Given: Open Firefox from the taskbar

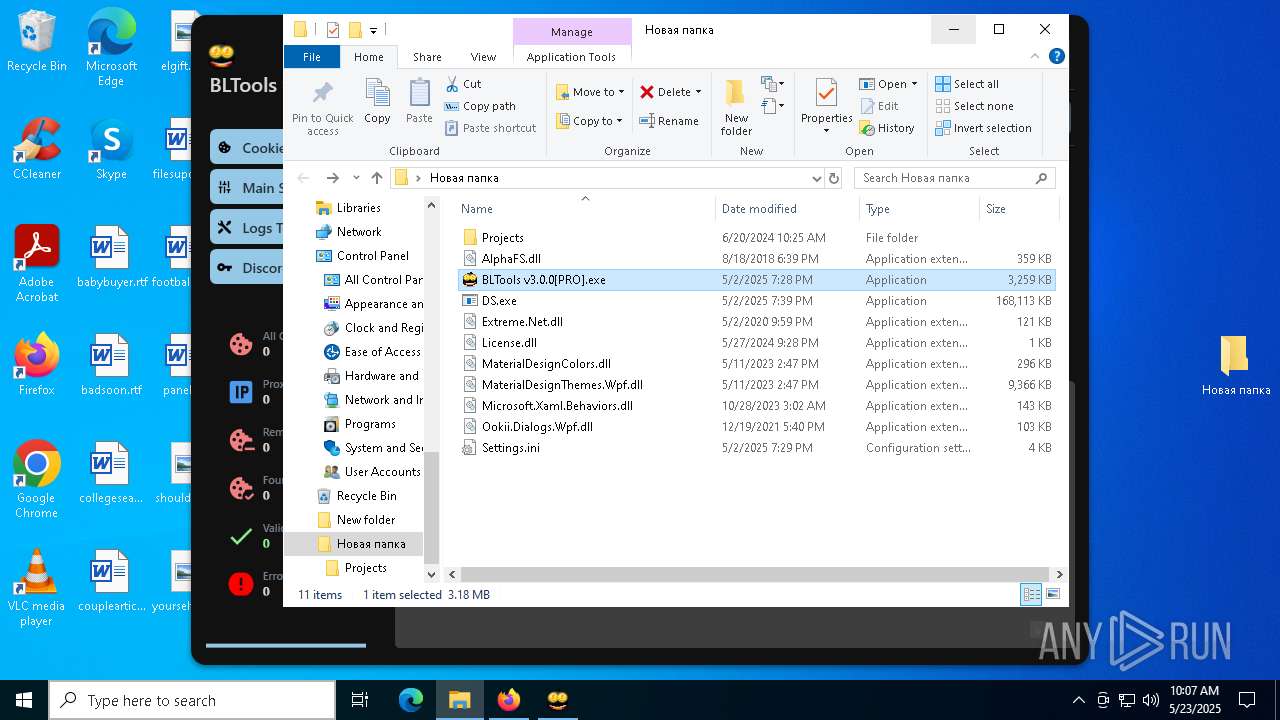Looking at the screenshot, I should [509, 700].
